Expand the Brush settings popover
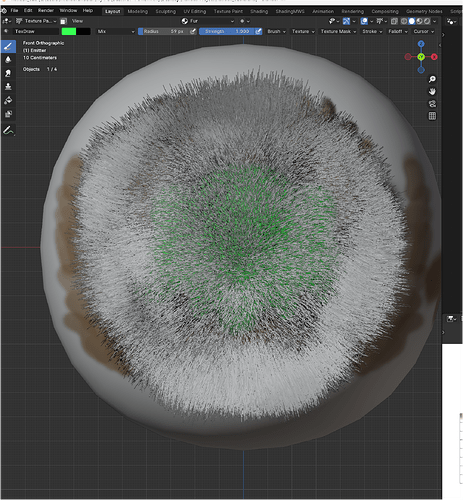 pos(276,31)
